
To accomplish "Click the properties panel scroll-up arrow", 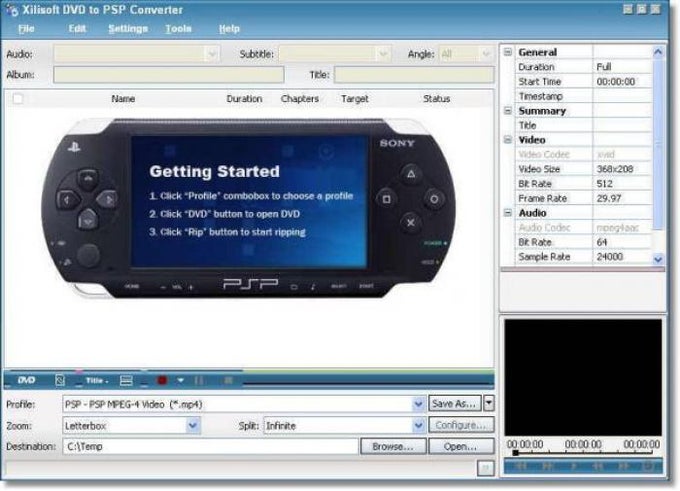I will coord(658,52).
